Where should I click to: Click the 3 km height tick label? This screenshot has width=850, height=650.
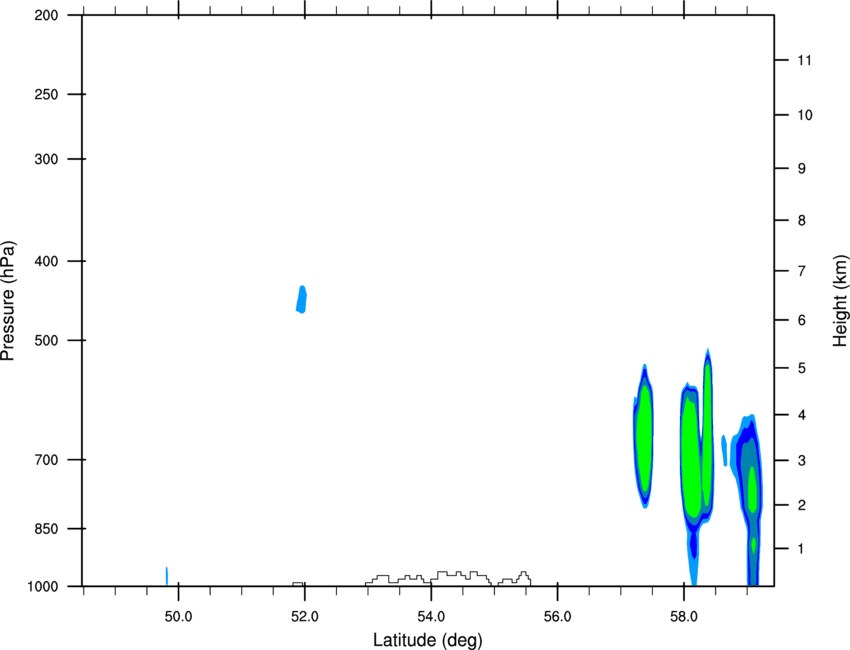tap(802, 461)
